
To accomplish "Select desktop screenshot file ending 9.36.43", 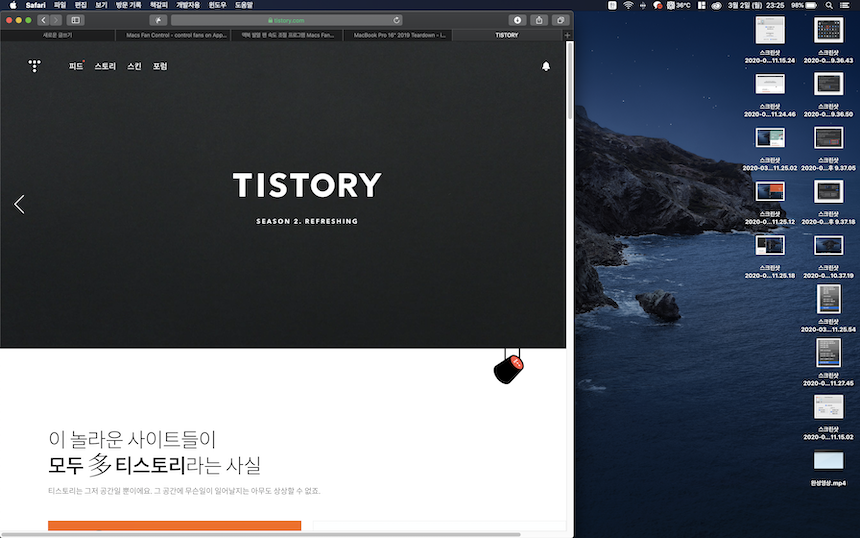I will (x=828, y=39).
